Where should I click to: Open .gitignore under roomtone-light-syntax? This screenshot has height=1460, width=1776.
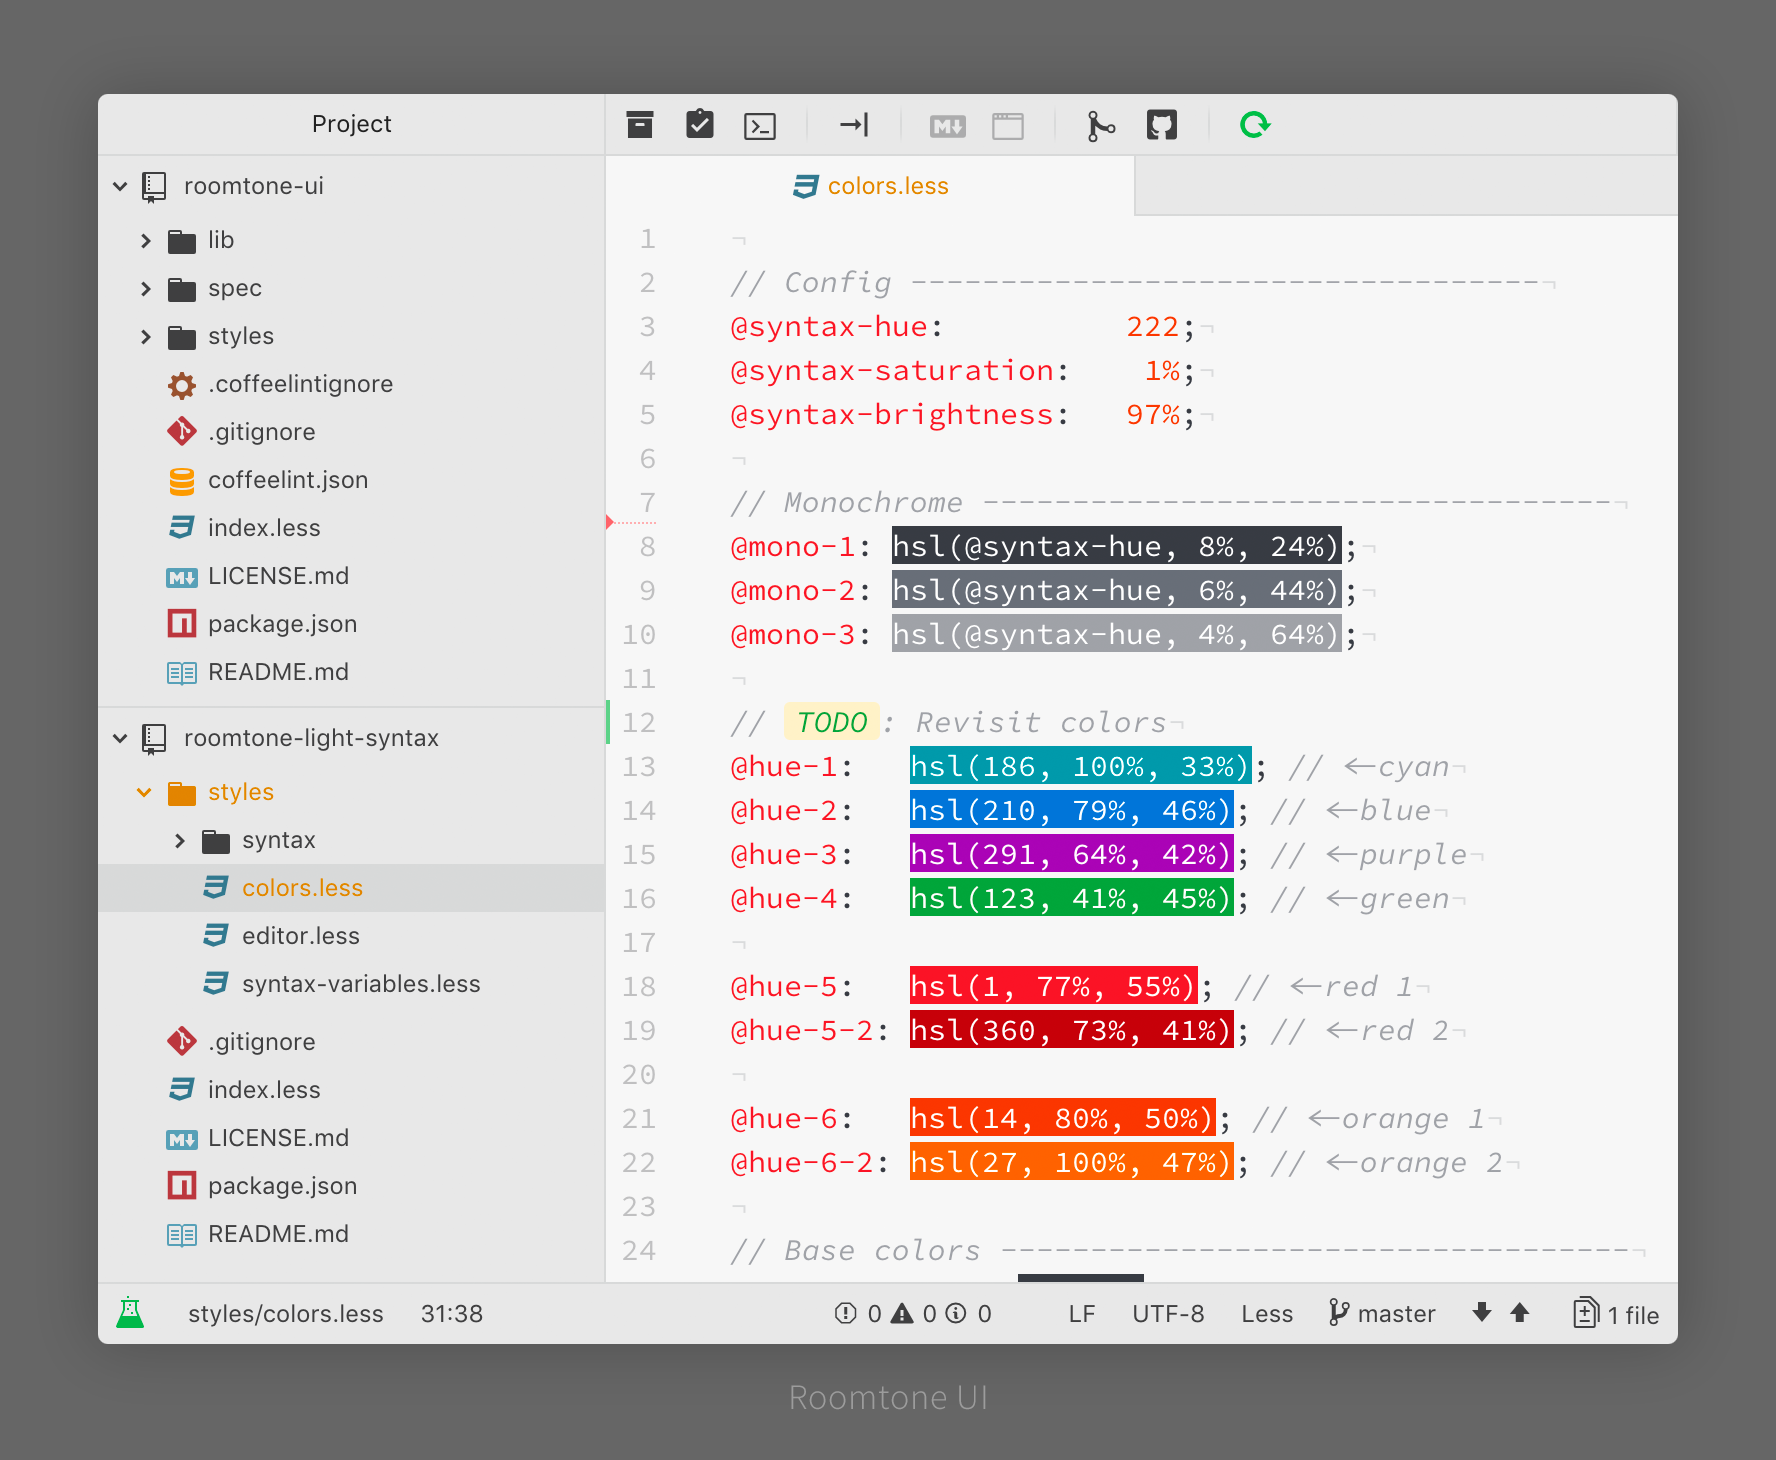click(x=351, y=1042)
